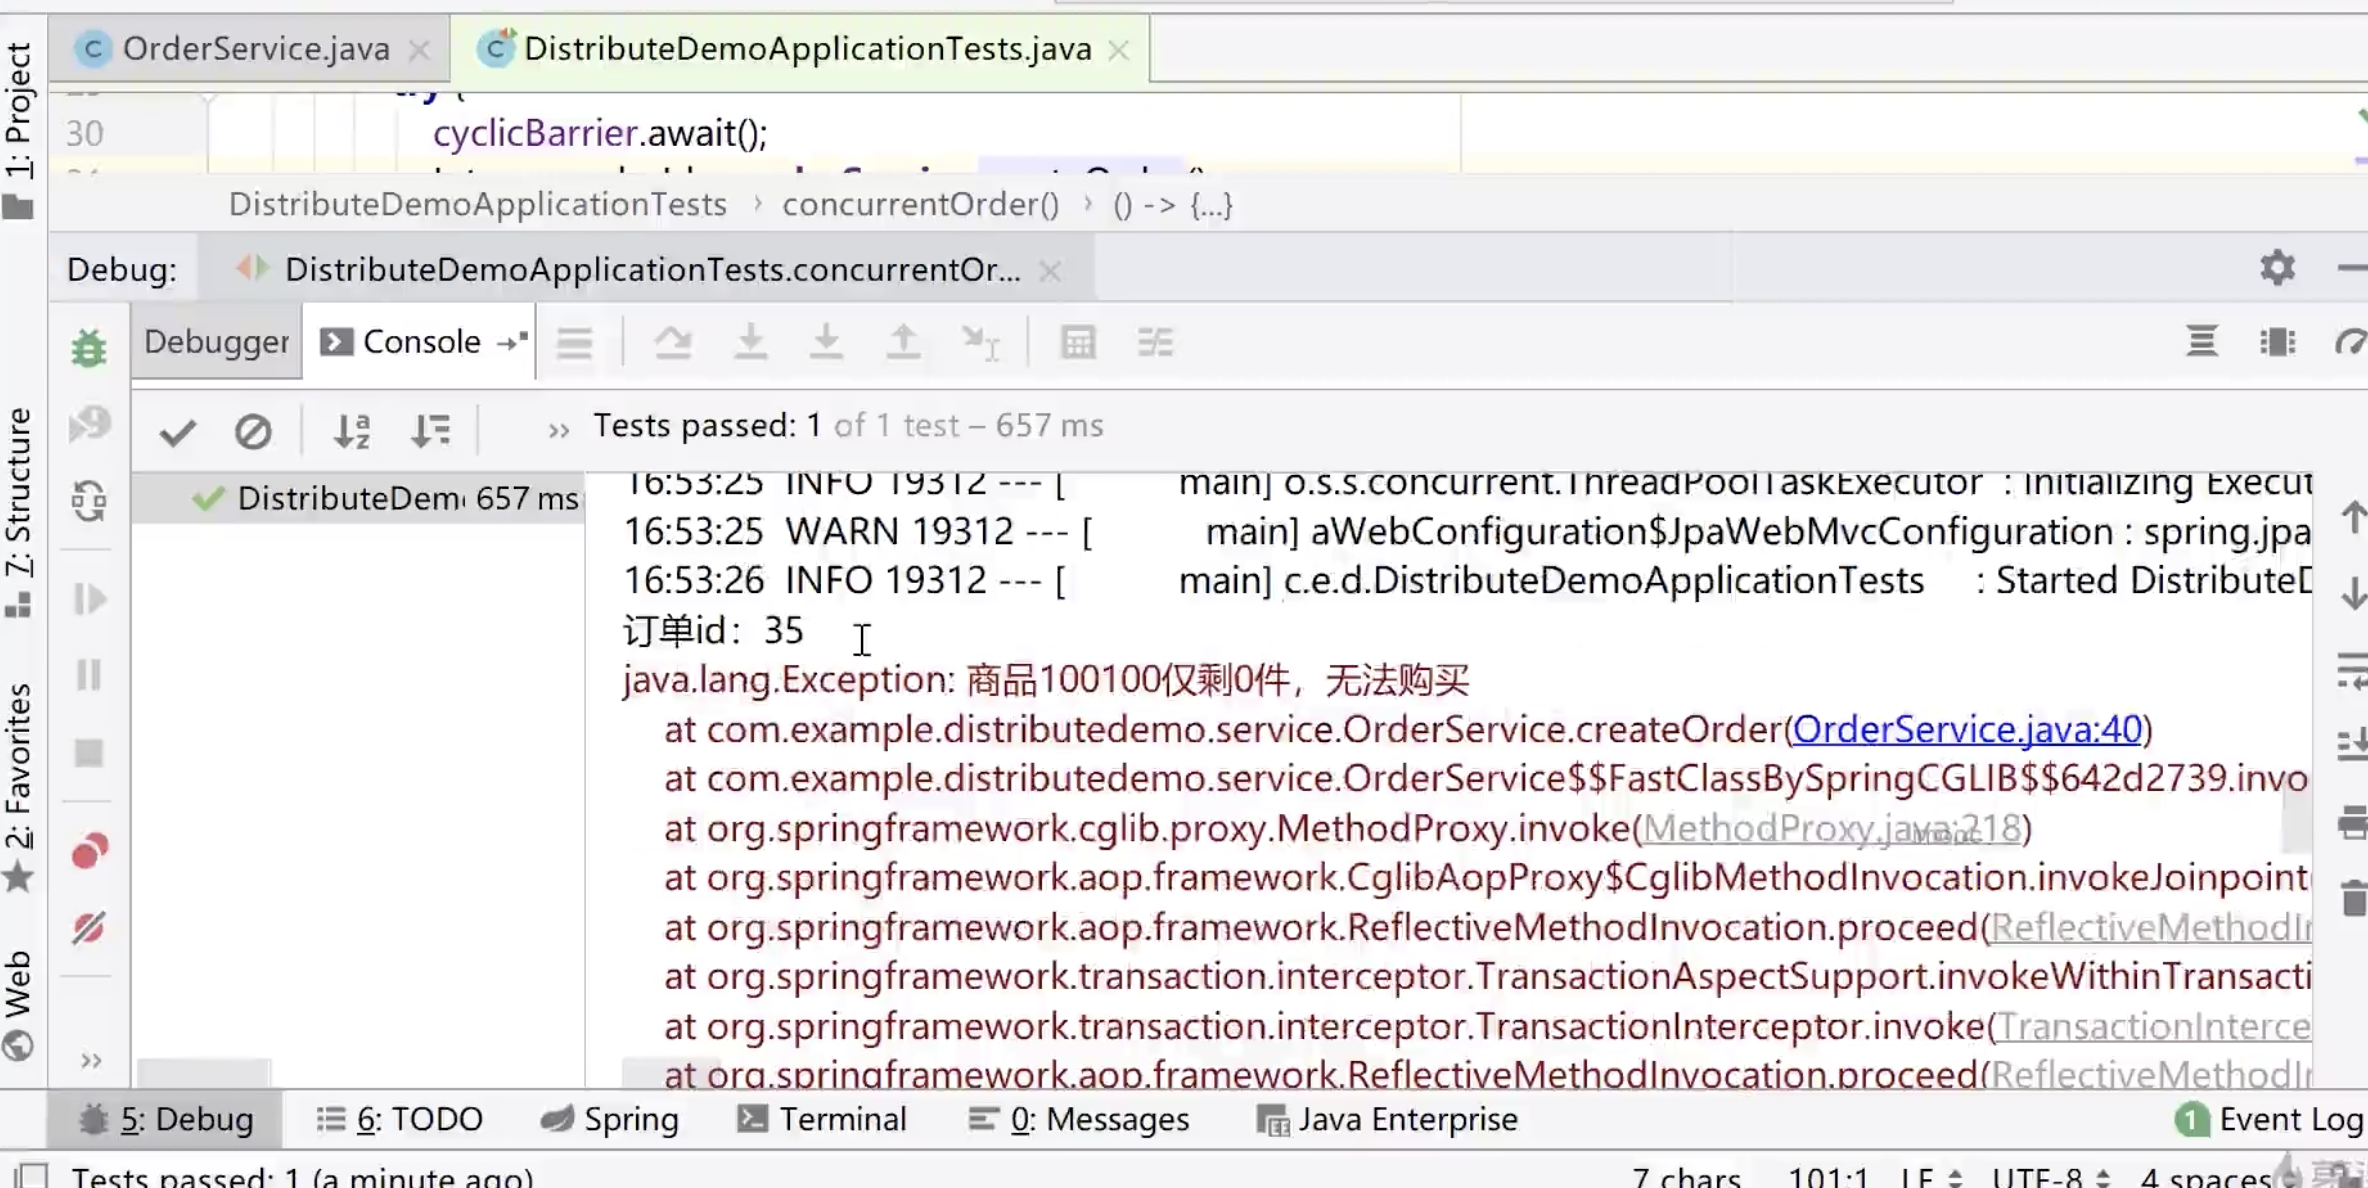2368x1188 pixels.
Task: Click Step Over icon
Action: [x=673, y=343]
